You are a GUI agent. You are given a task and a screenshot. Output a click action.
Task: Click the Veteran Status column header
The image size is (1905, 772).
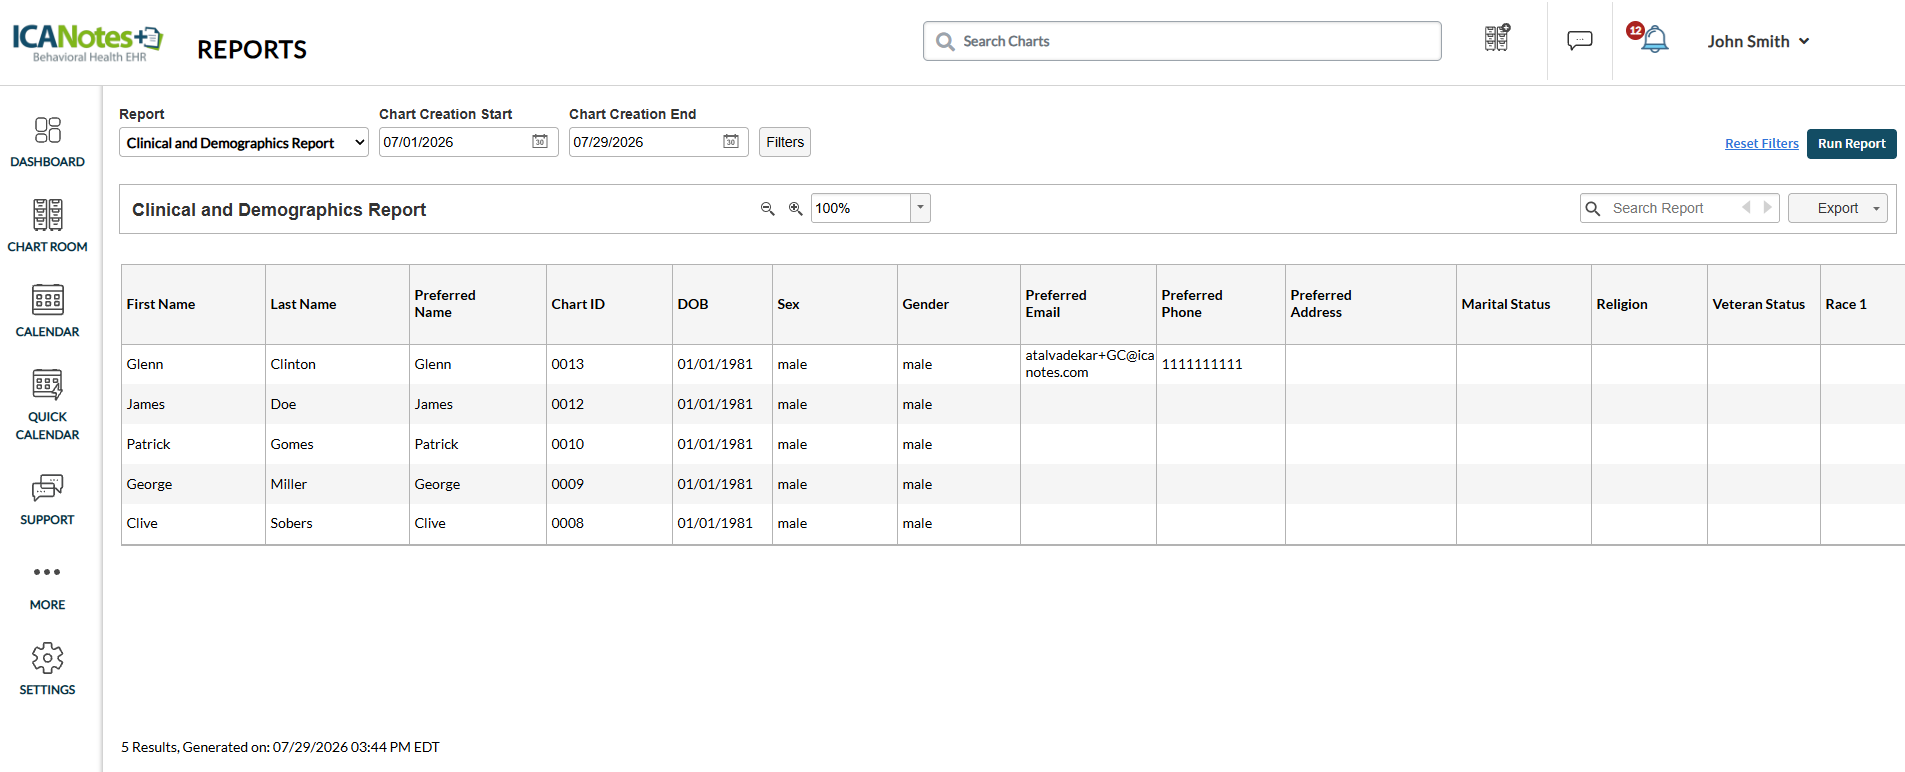point(1763,304)
